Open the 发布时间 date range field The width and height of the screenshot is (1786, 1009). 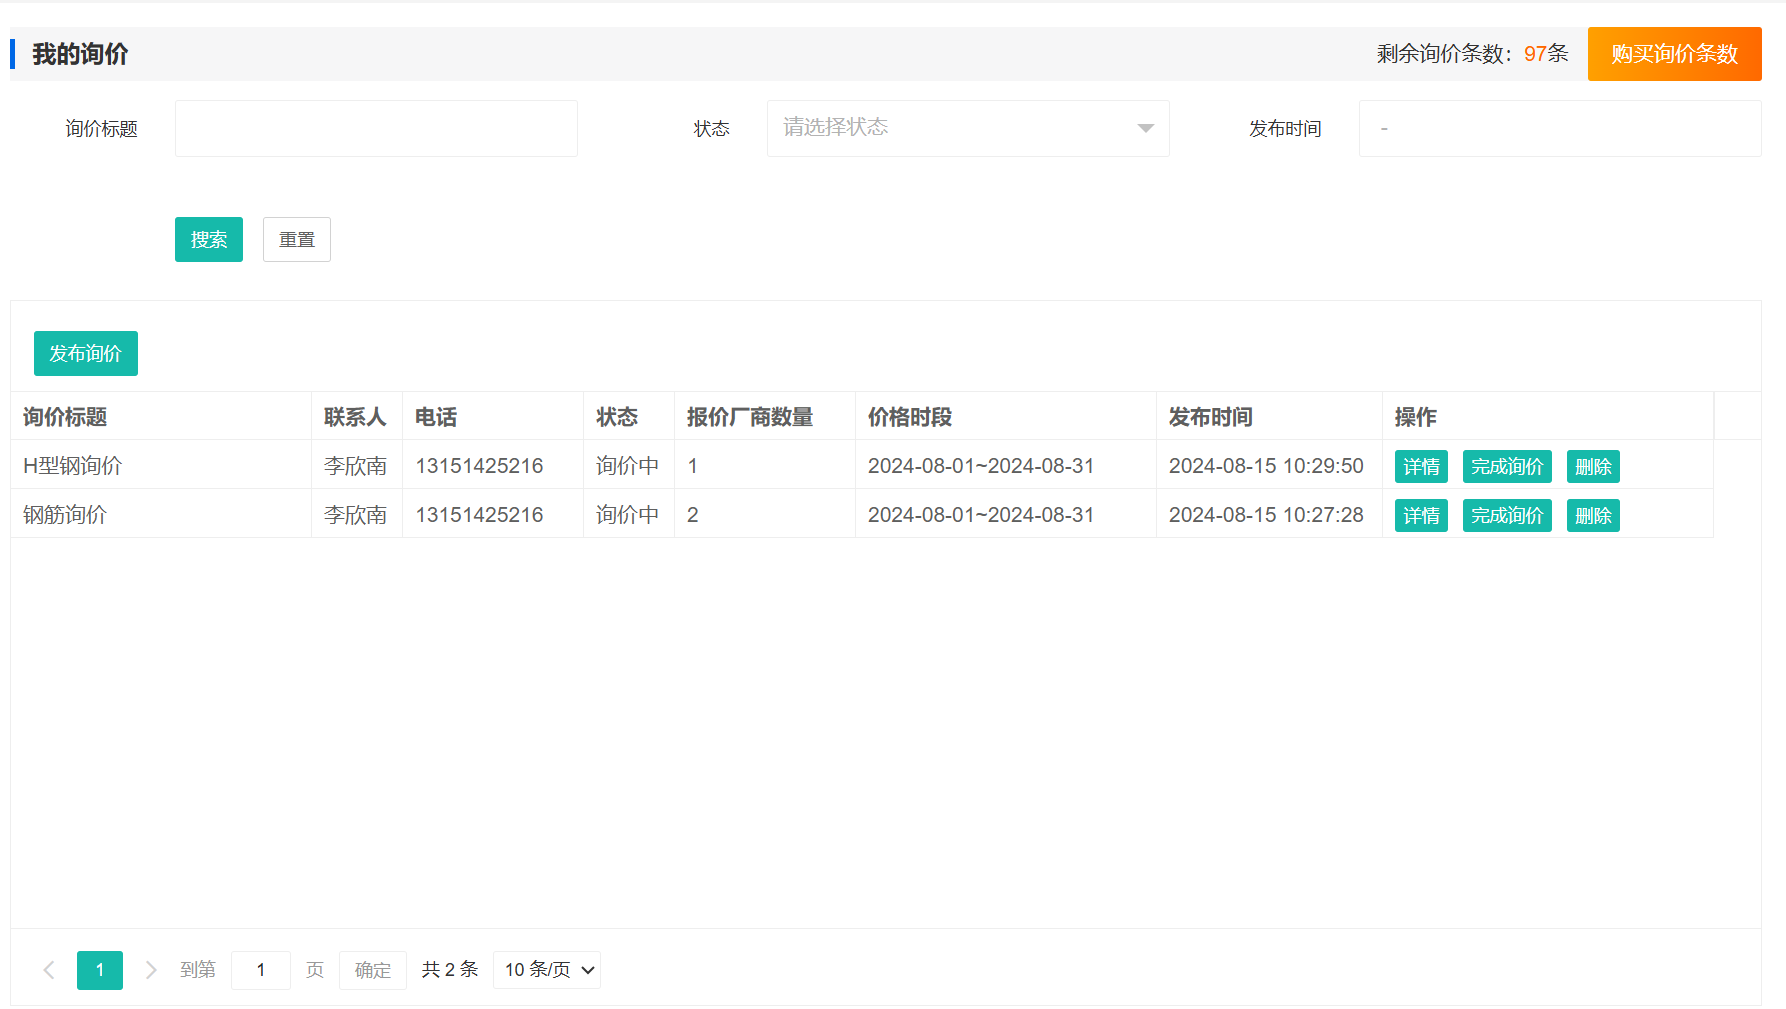pyautogui.click(x=1559, y=128)
